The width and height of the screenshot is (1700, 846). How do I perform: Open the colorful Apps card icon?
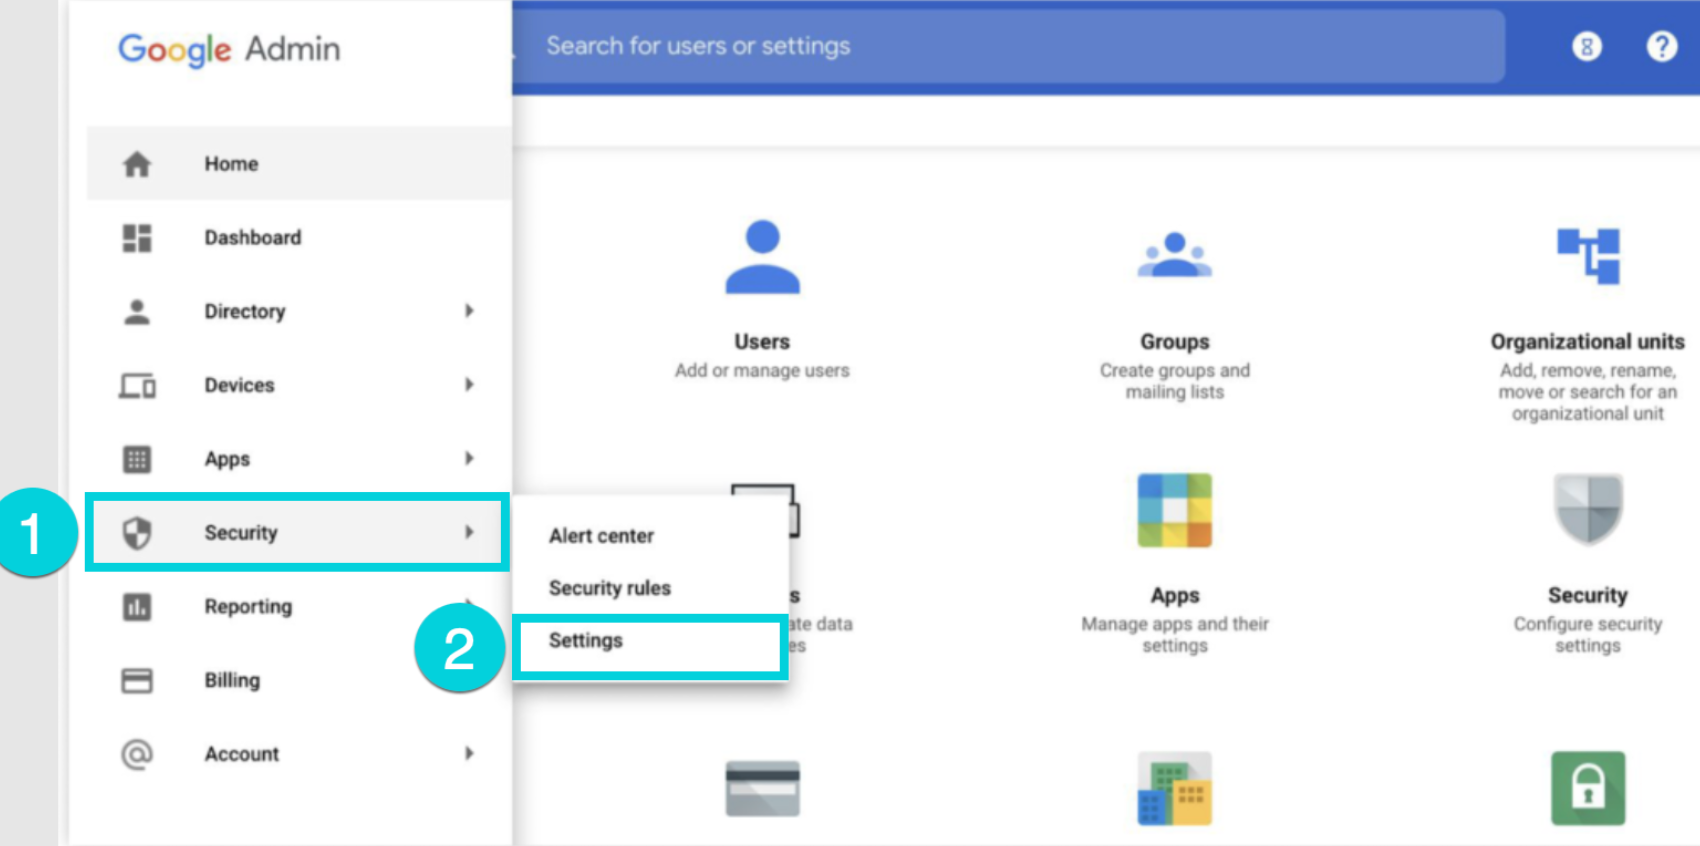click(1175, 510)
